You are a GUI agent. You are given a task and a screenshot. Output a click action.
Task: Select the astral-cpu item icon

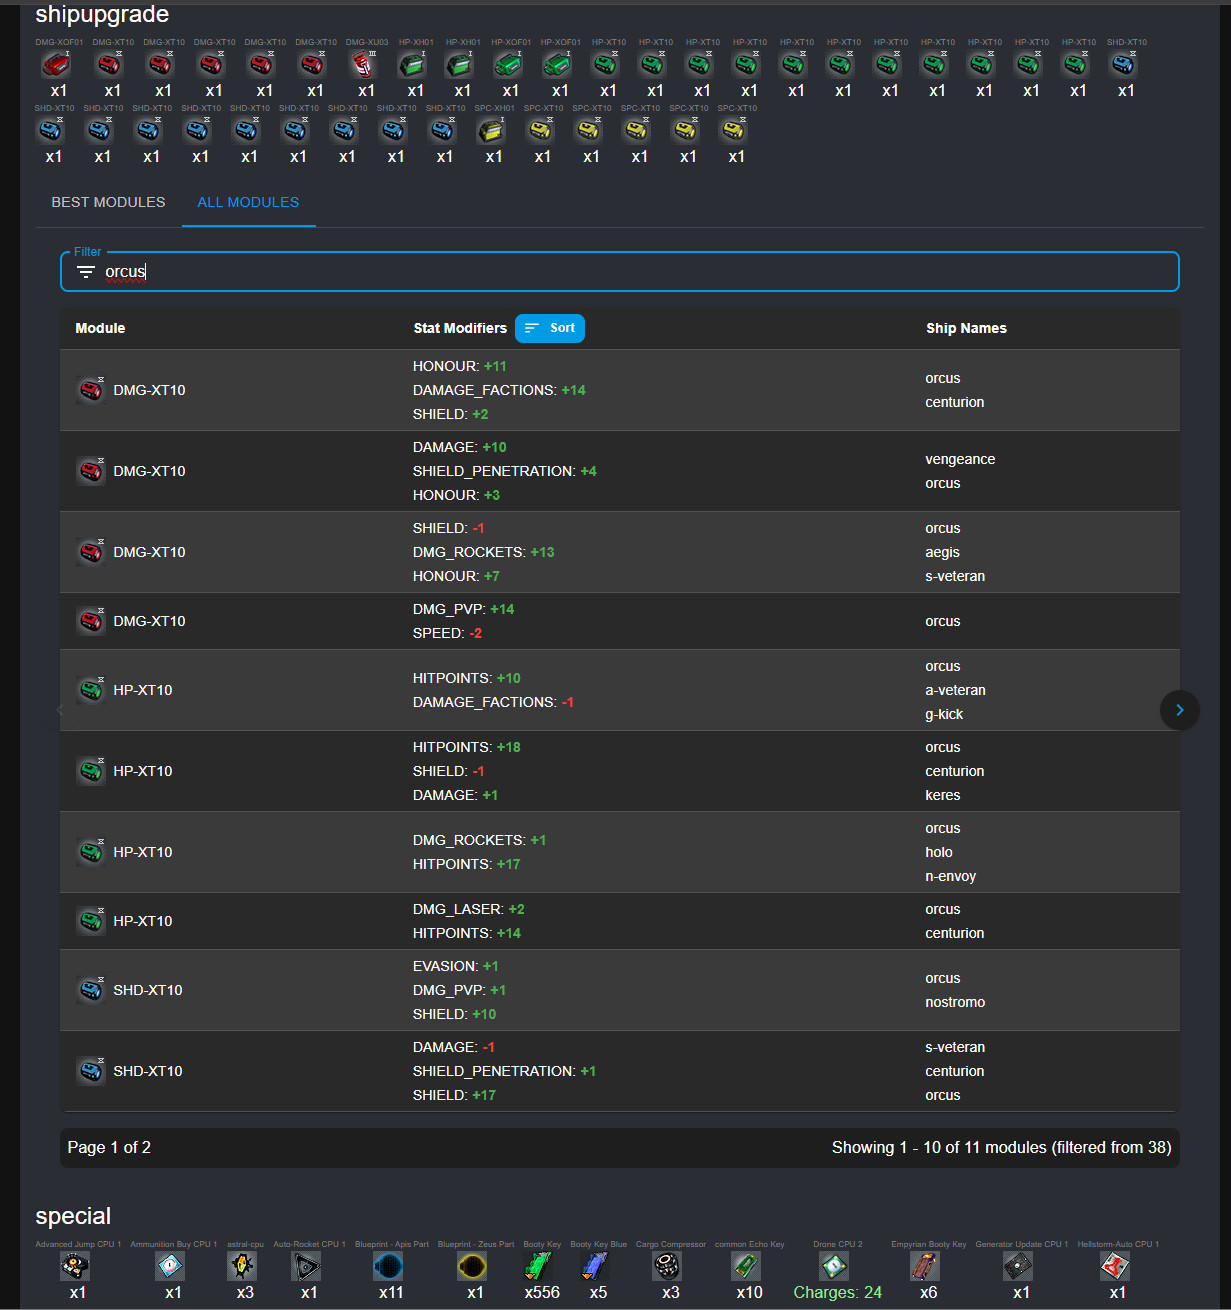click(x=242, y=1266)
